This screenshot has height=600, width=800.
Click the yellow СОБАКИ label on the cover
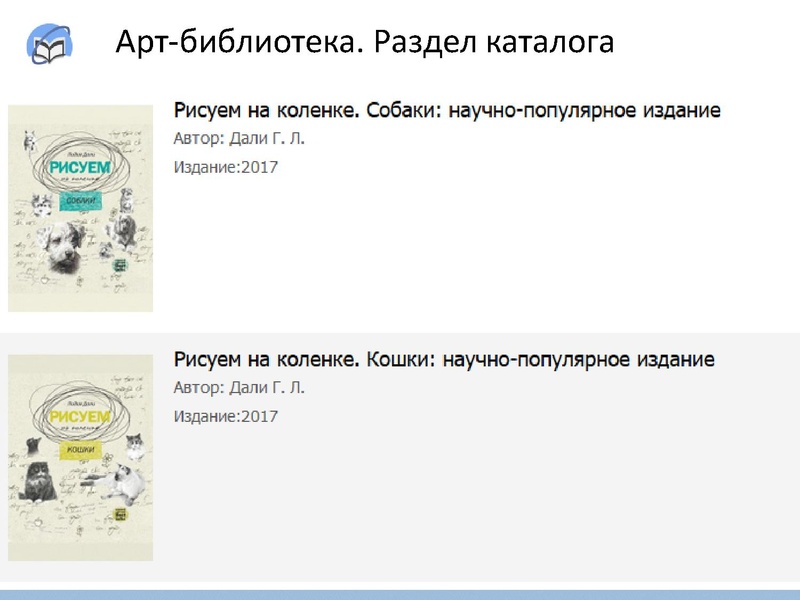(x=82, y=199)
